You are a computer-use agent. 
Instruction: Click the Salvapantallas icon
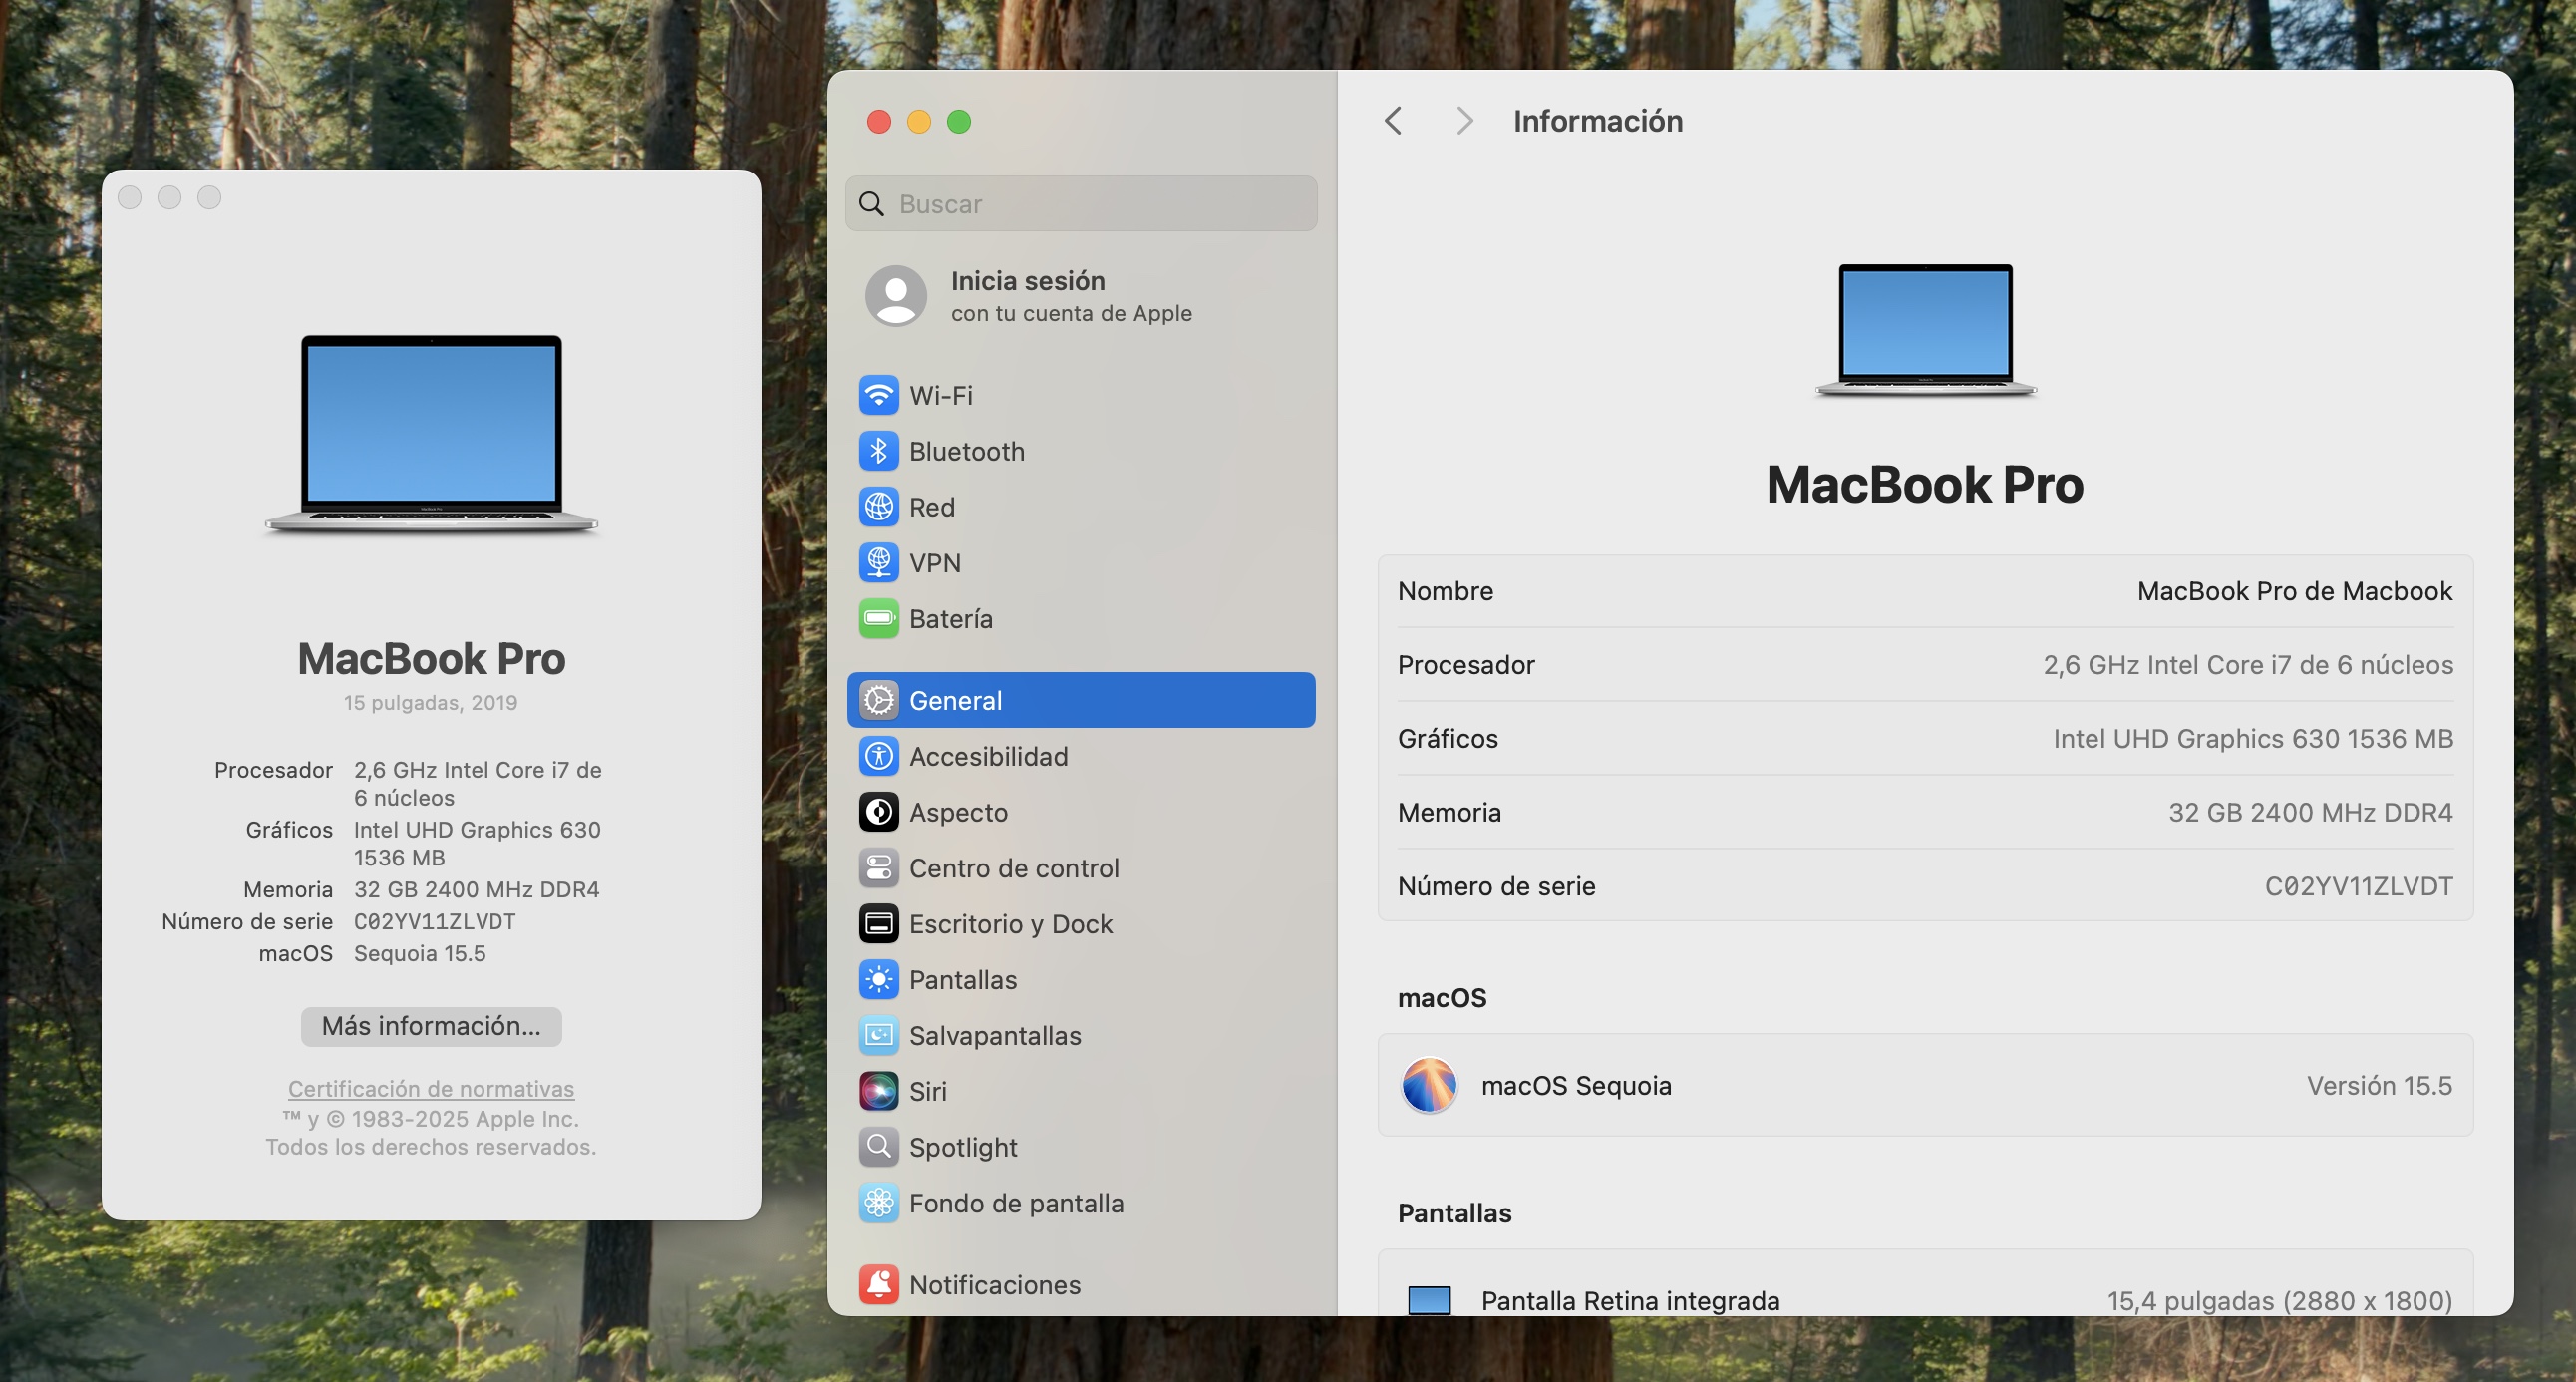(x=878, y=1036)
